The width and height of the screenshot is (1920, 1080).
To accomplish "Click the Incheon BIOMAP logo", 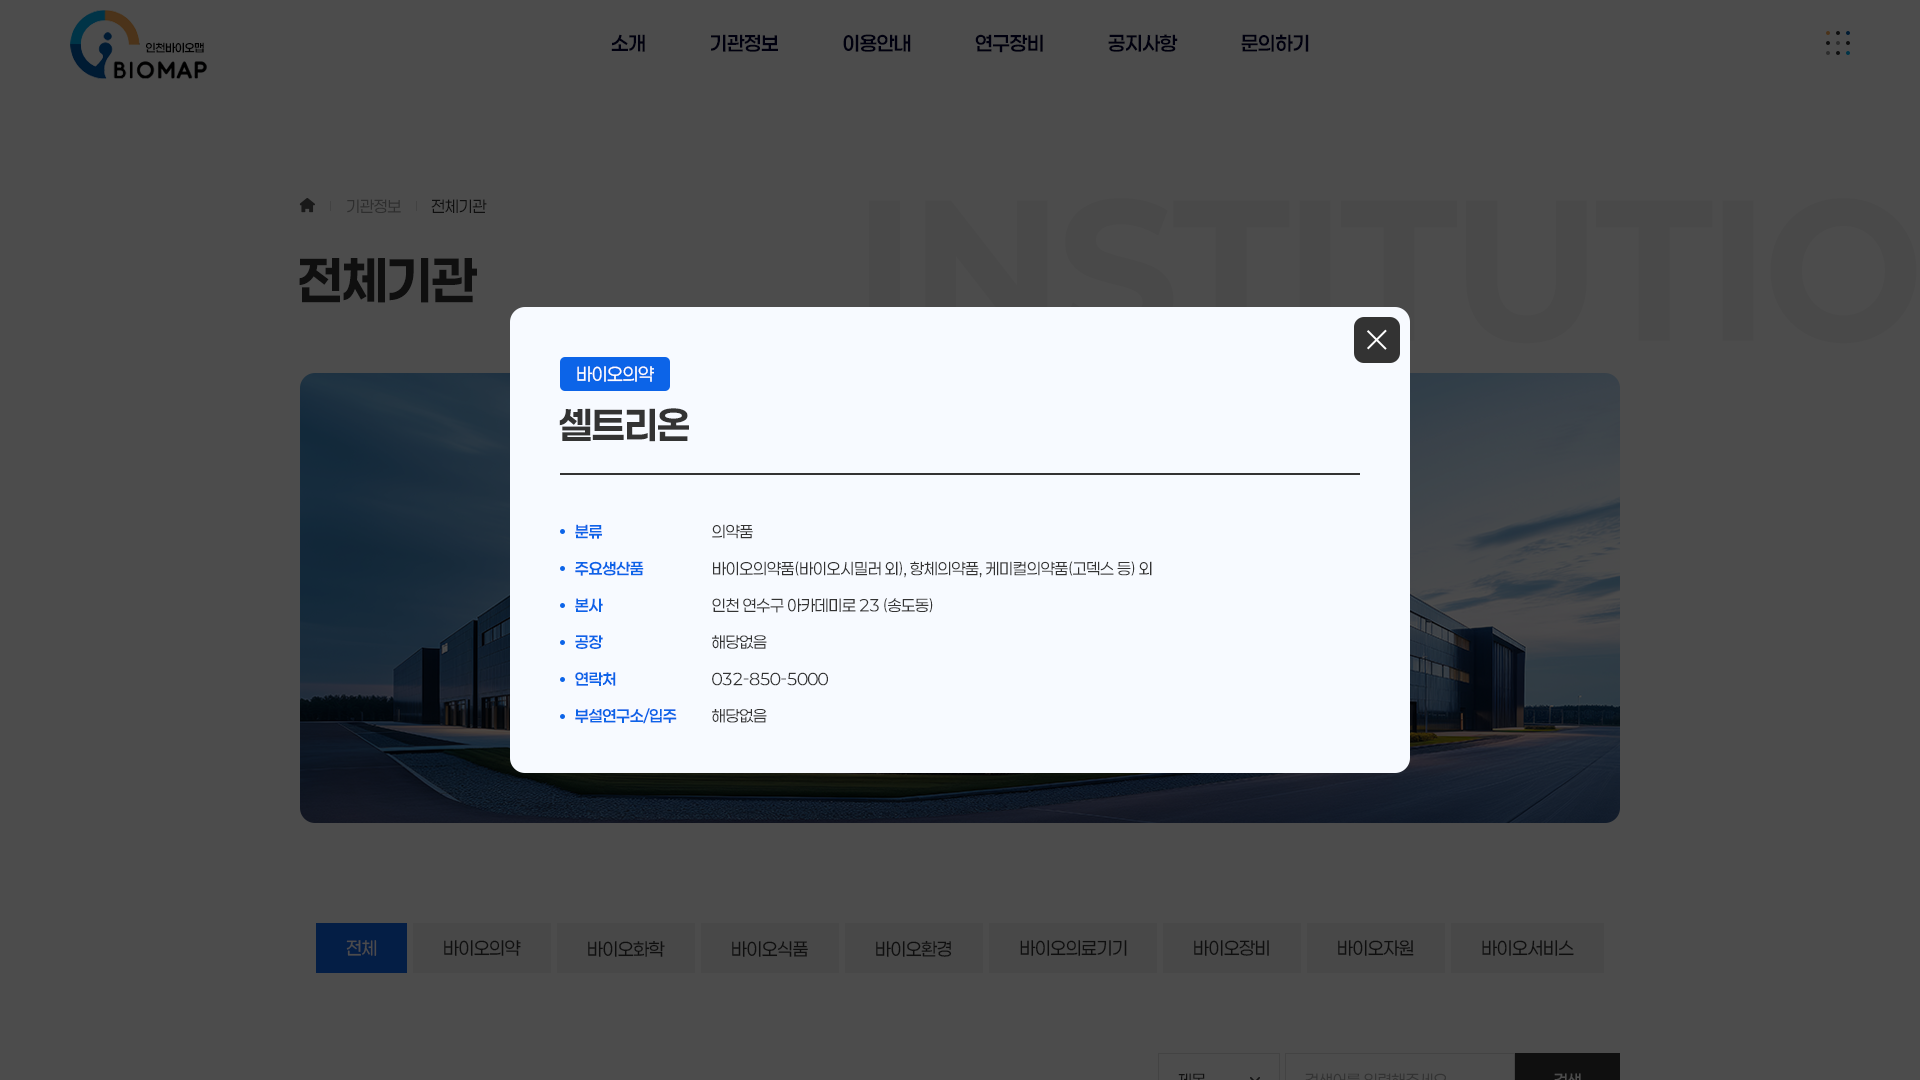I will click(138, 45).
